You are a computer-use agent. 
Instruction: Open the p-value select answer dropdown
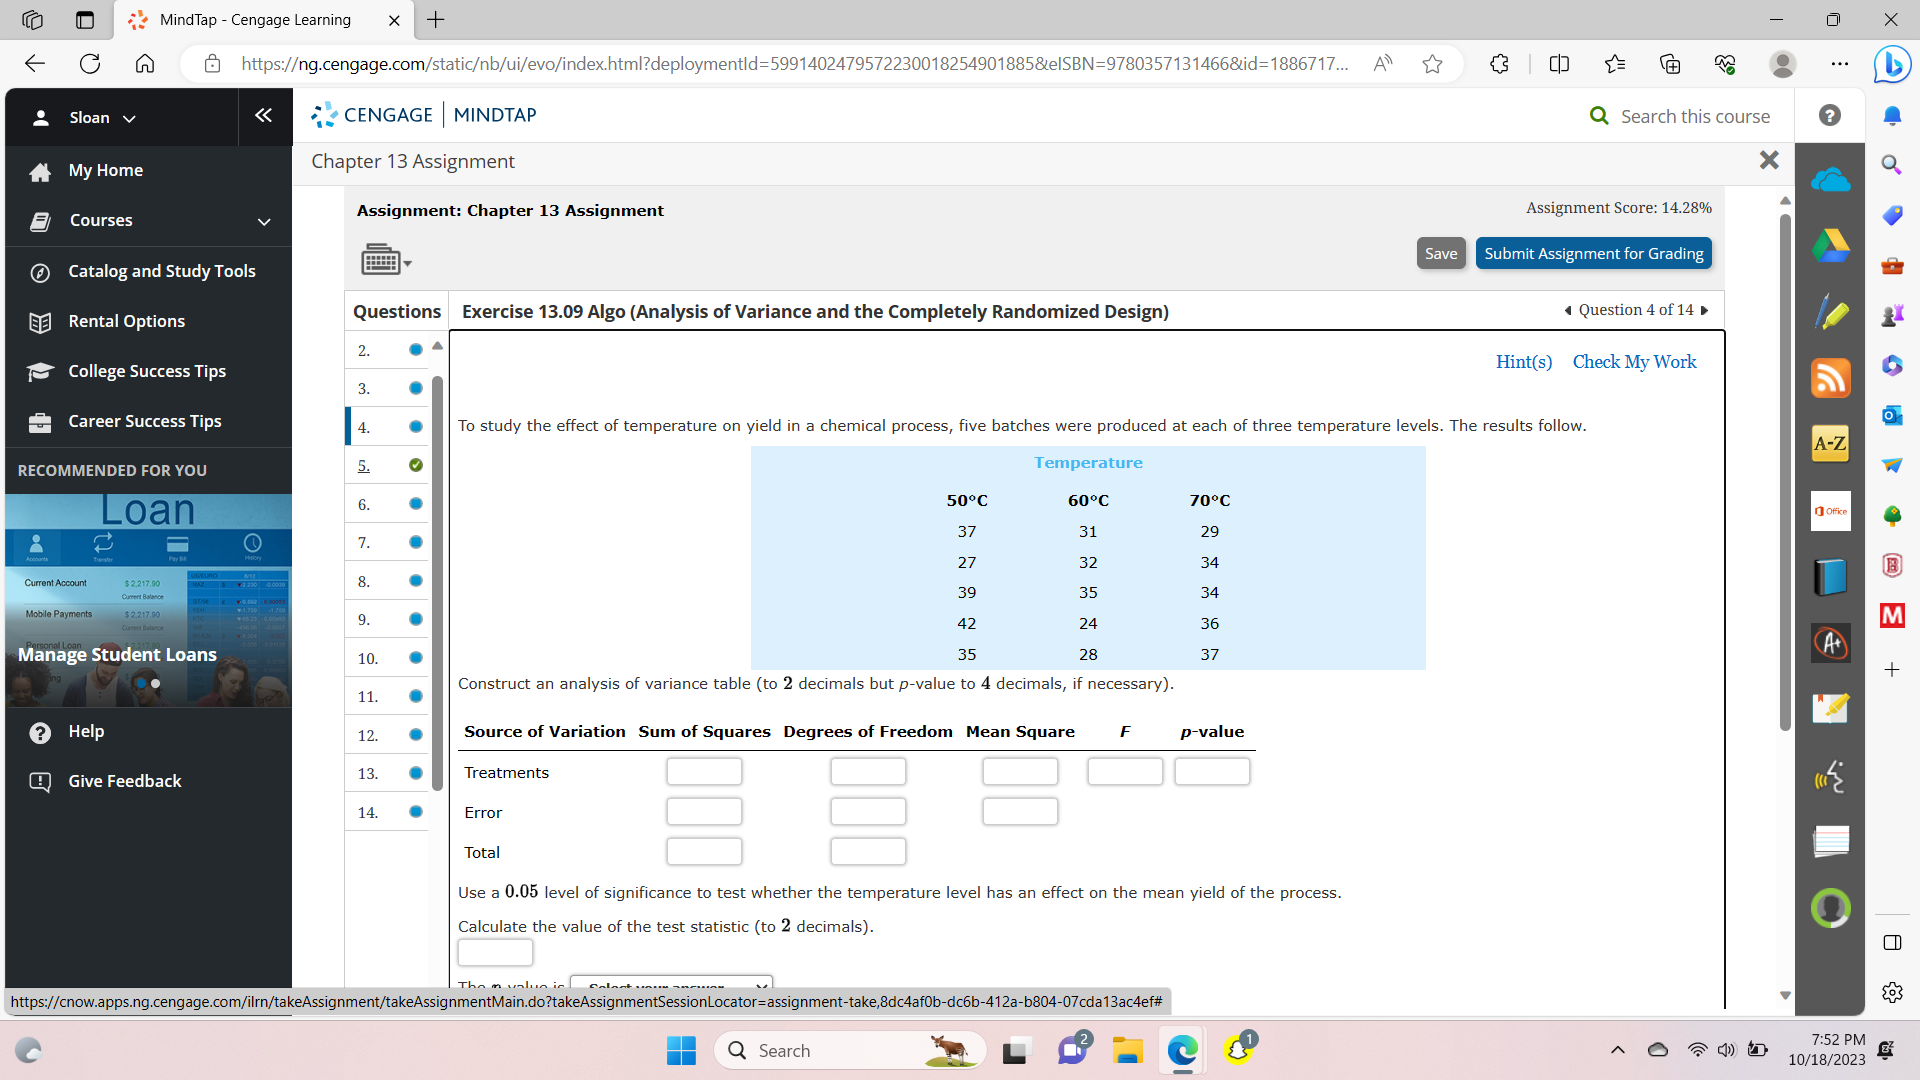point(670,985)
